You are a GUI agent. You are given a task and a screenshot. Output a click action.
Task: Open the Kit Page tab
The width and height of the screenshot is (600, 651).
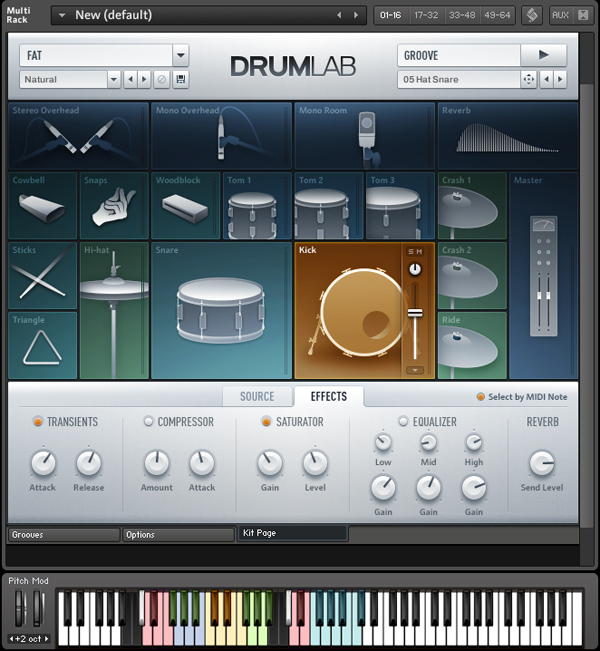tap(292, 533)
